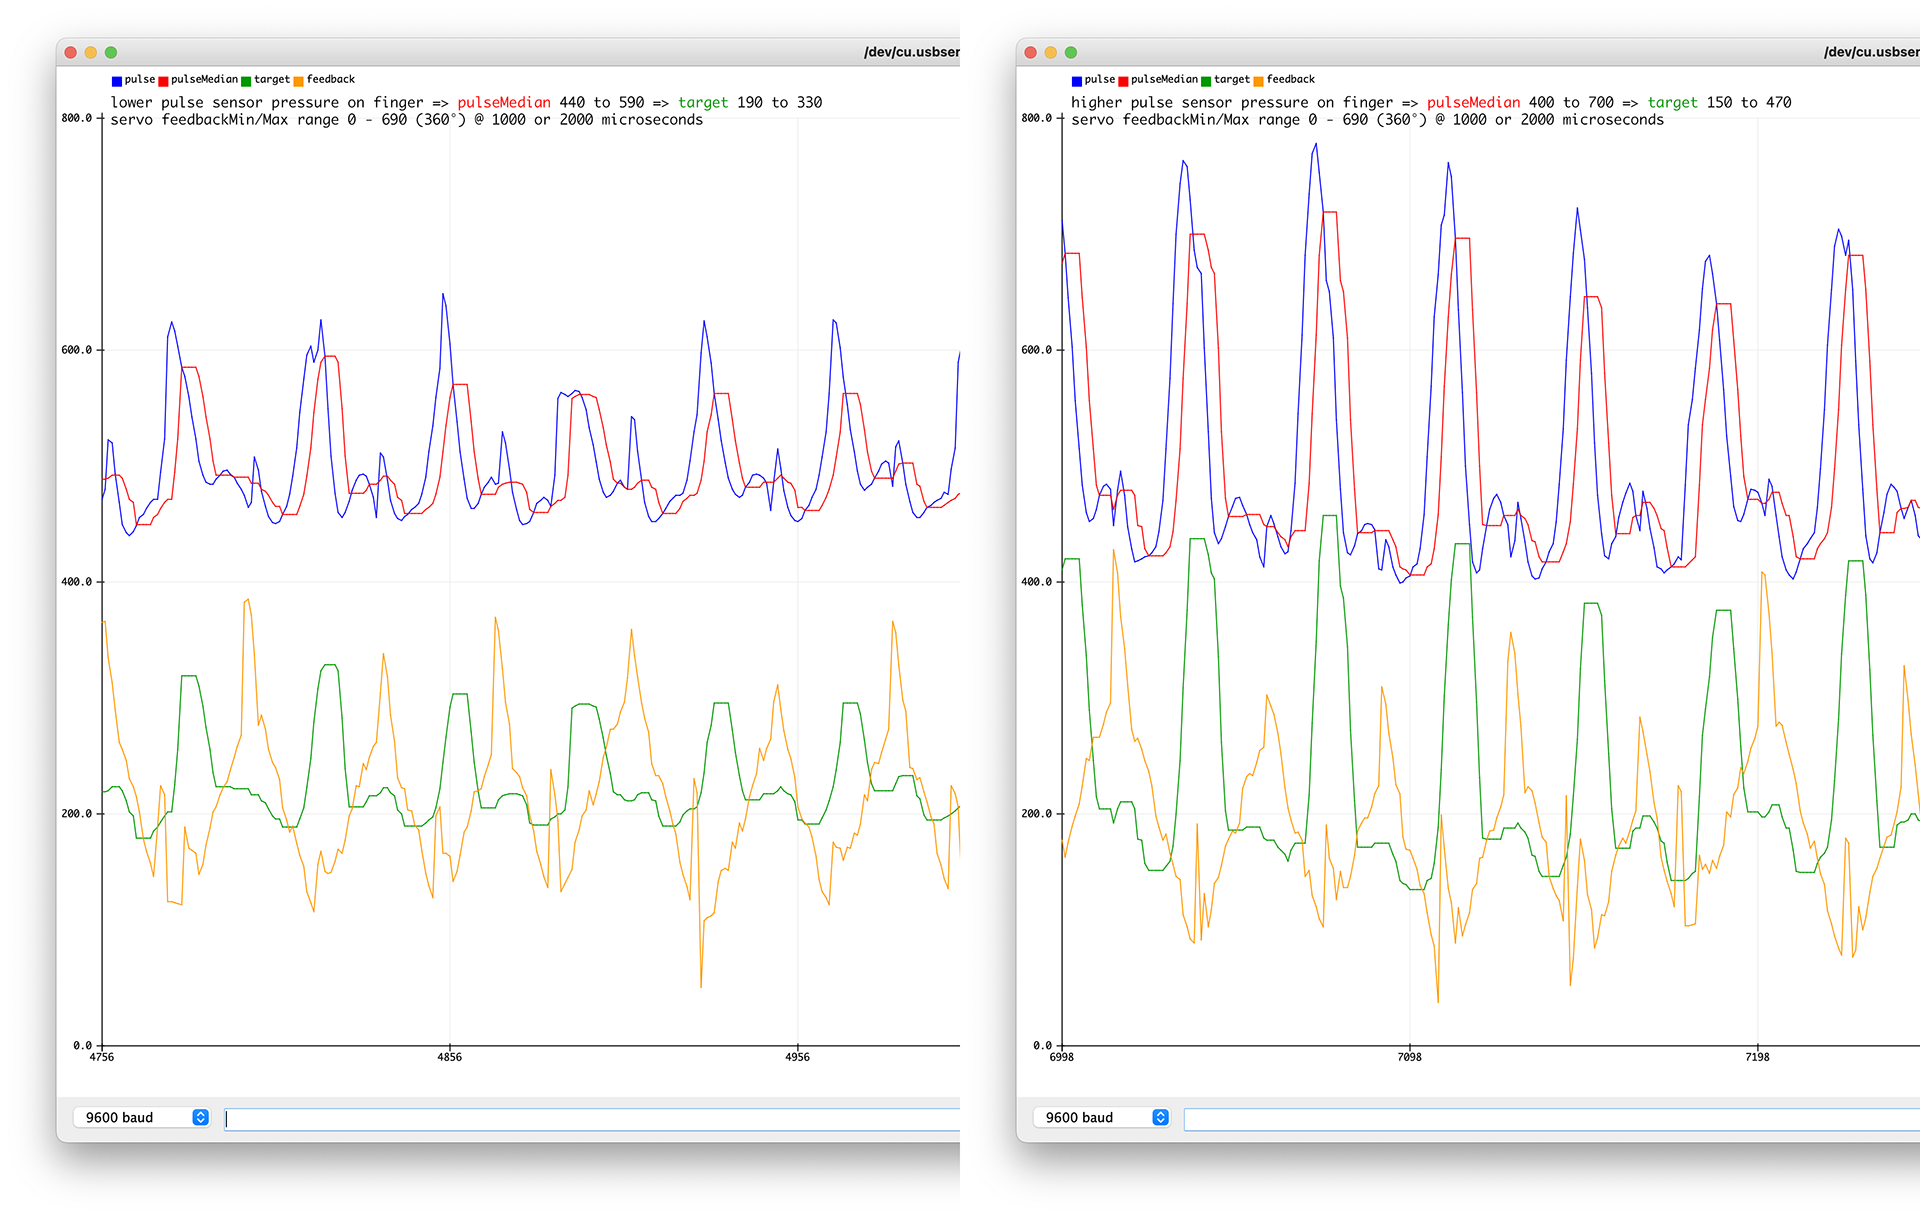The height and width of the screenshot is (1217, 1920).
Task: Click the left window's baud dropdown arrow stepper
Action: tap(200, 1117)
